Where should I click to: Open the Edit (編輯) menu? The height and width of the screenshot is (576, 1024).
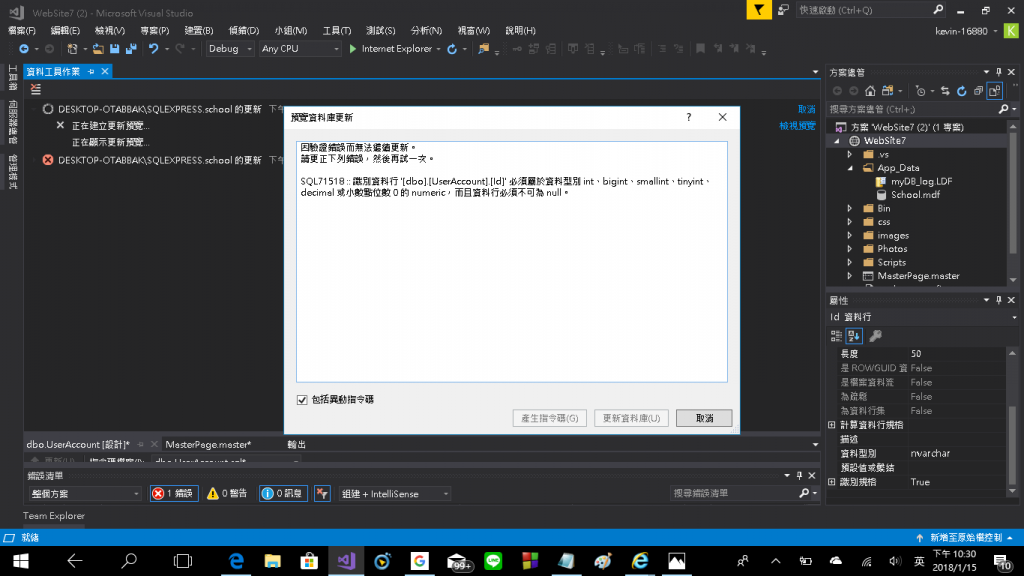(65, 31)
